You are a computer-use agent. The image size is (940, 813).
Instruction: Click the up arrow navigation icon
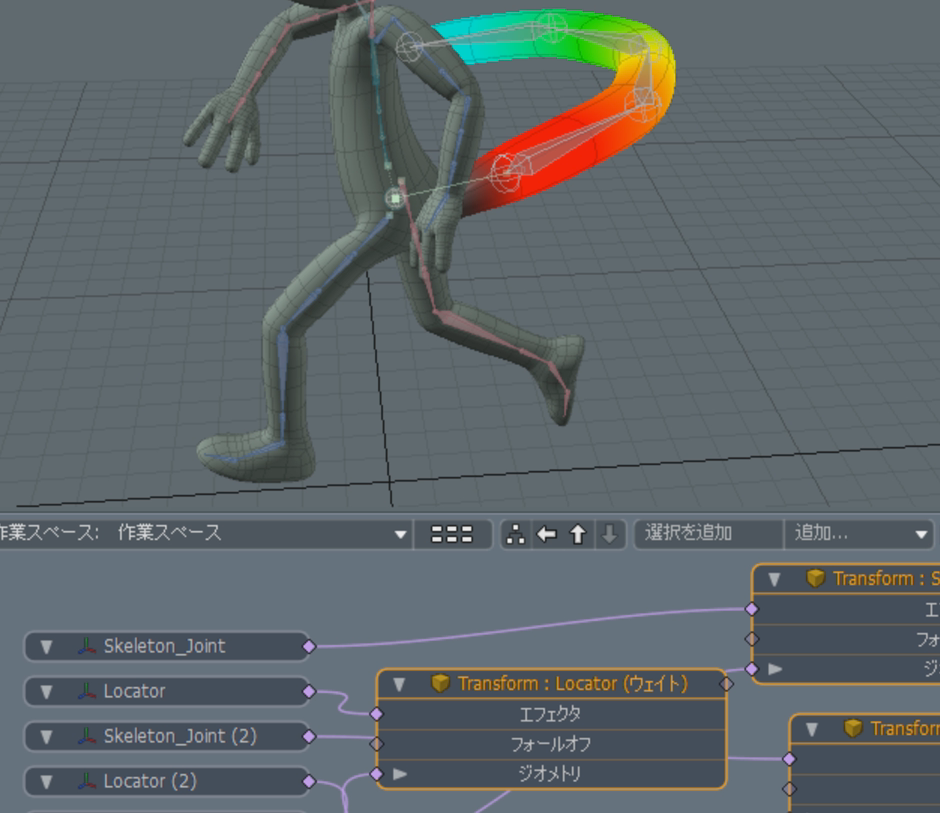point(578,534)
